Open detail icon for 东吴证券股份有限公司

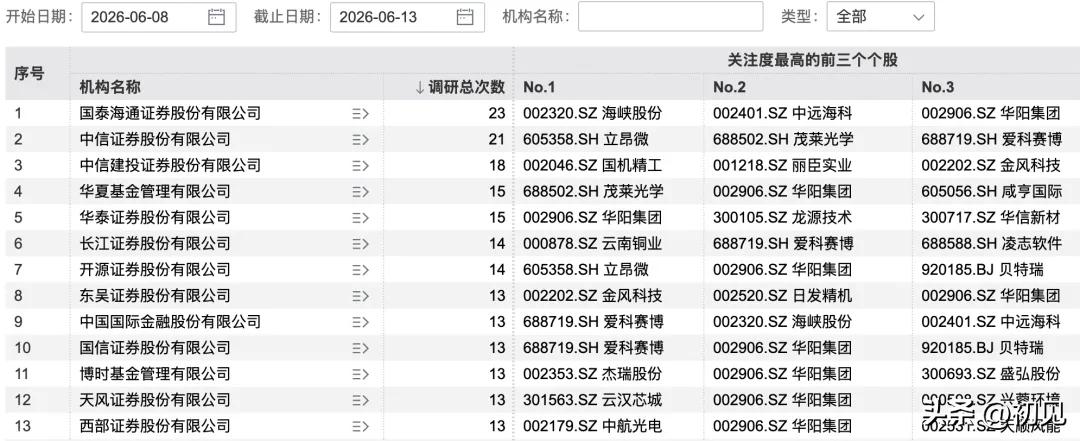tap(360, 296)
